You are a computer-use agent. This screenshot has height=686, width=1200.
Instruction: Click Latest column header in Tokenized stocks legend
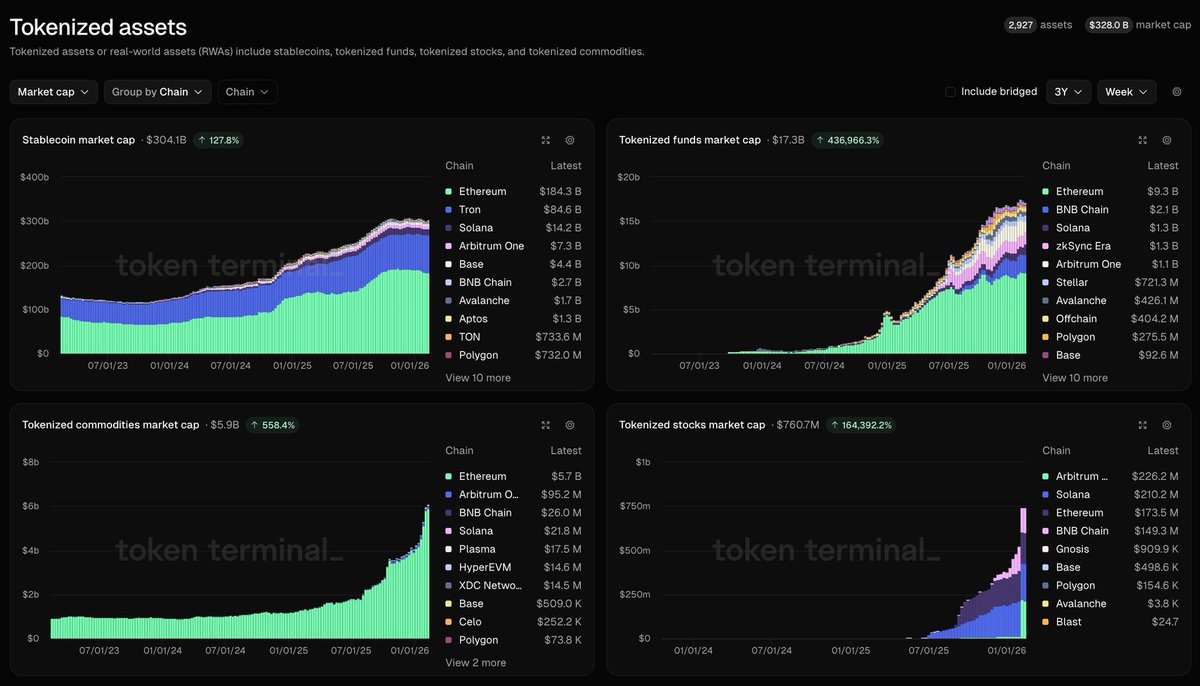pos(1163,451)
